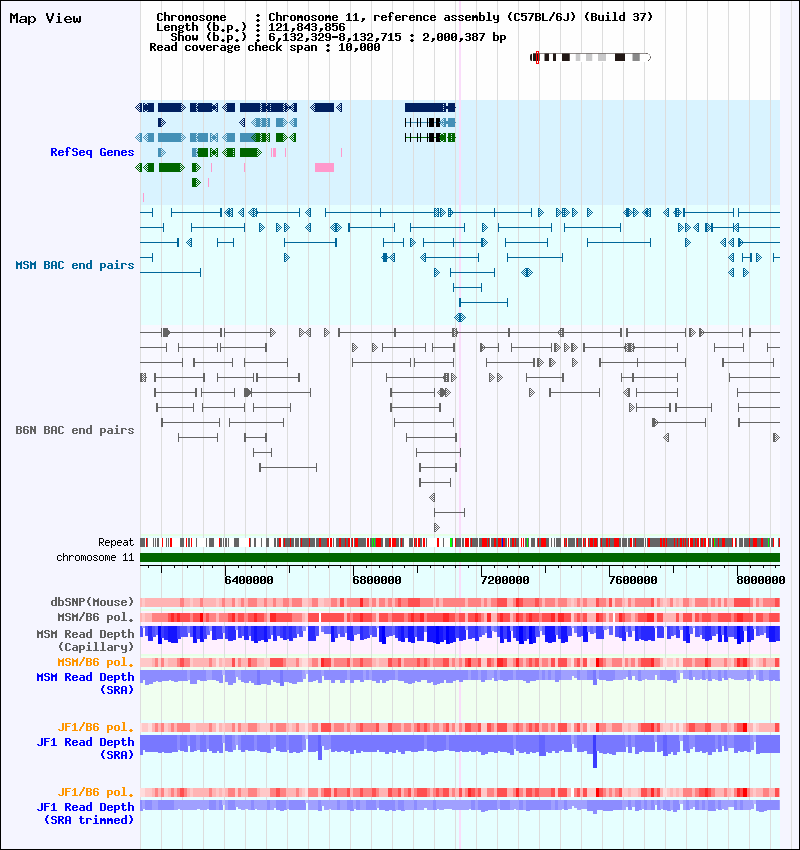The height and width of the screenshot is (850, 800).
Task: Click the MSM Read Depth (Capillary) label
Action: pos(86,640)
